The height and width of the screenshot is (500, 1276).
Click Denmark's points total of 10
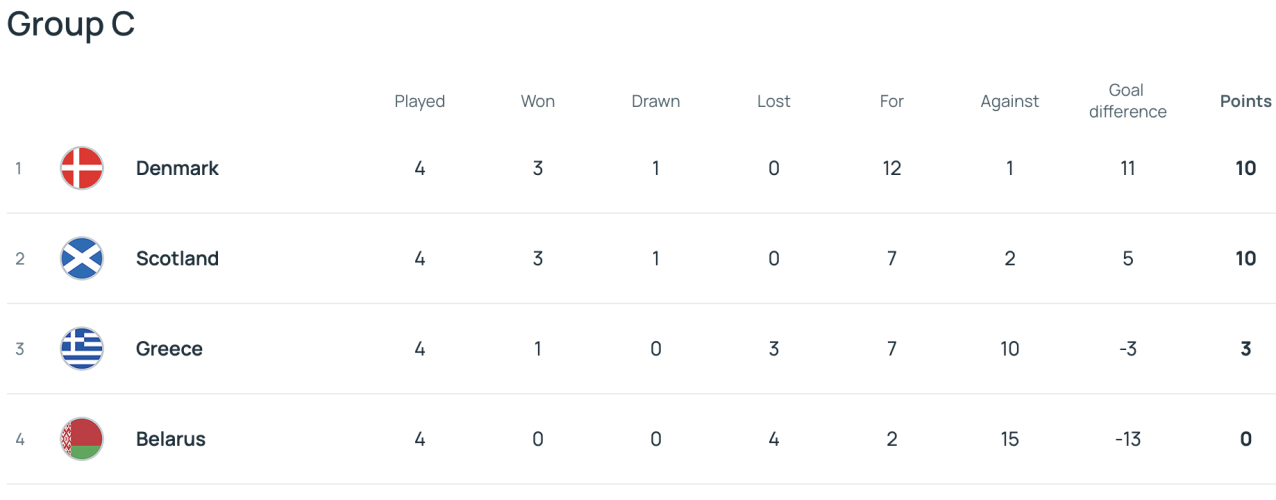pos(1245,168)
